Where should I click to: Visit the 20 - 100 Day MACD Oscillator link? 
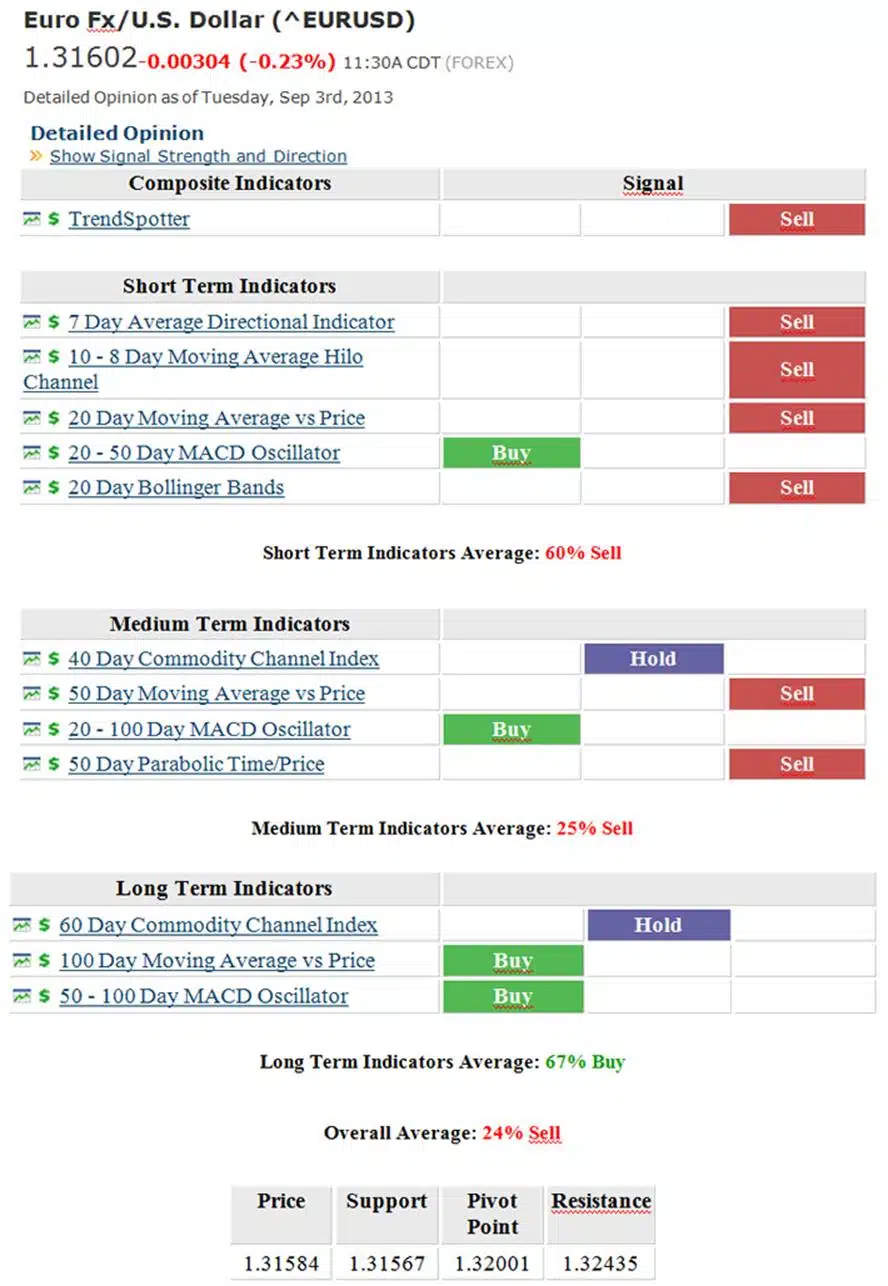[x=209, y=730]
